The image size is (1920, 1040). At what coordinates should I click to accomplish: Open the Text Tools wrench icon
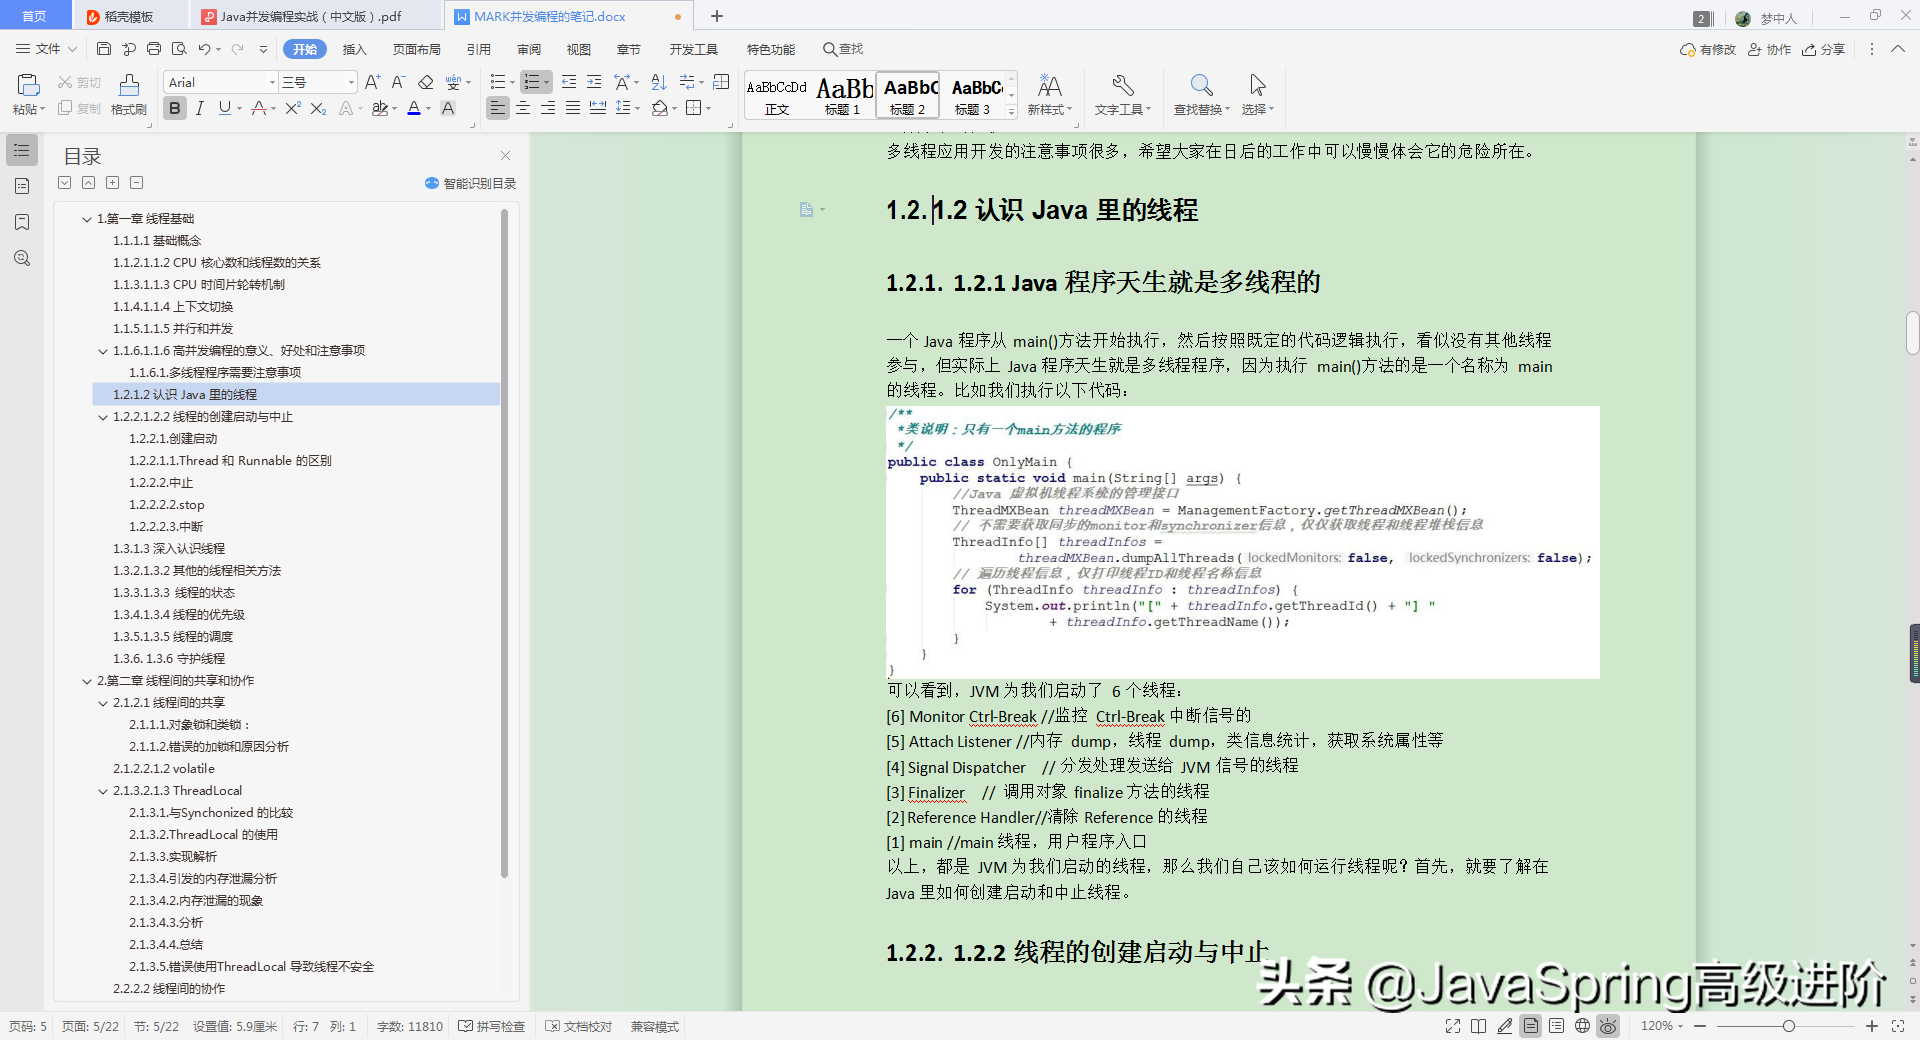coord(1122,85)
